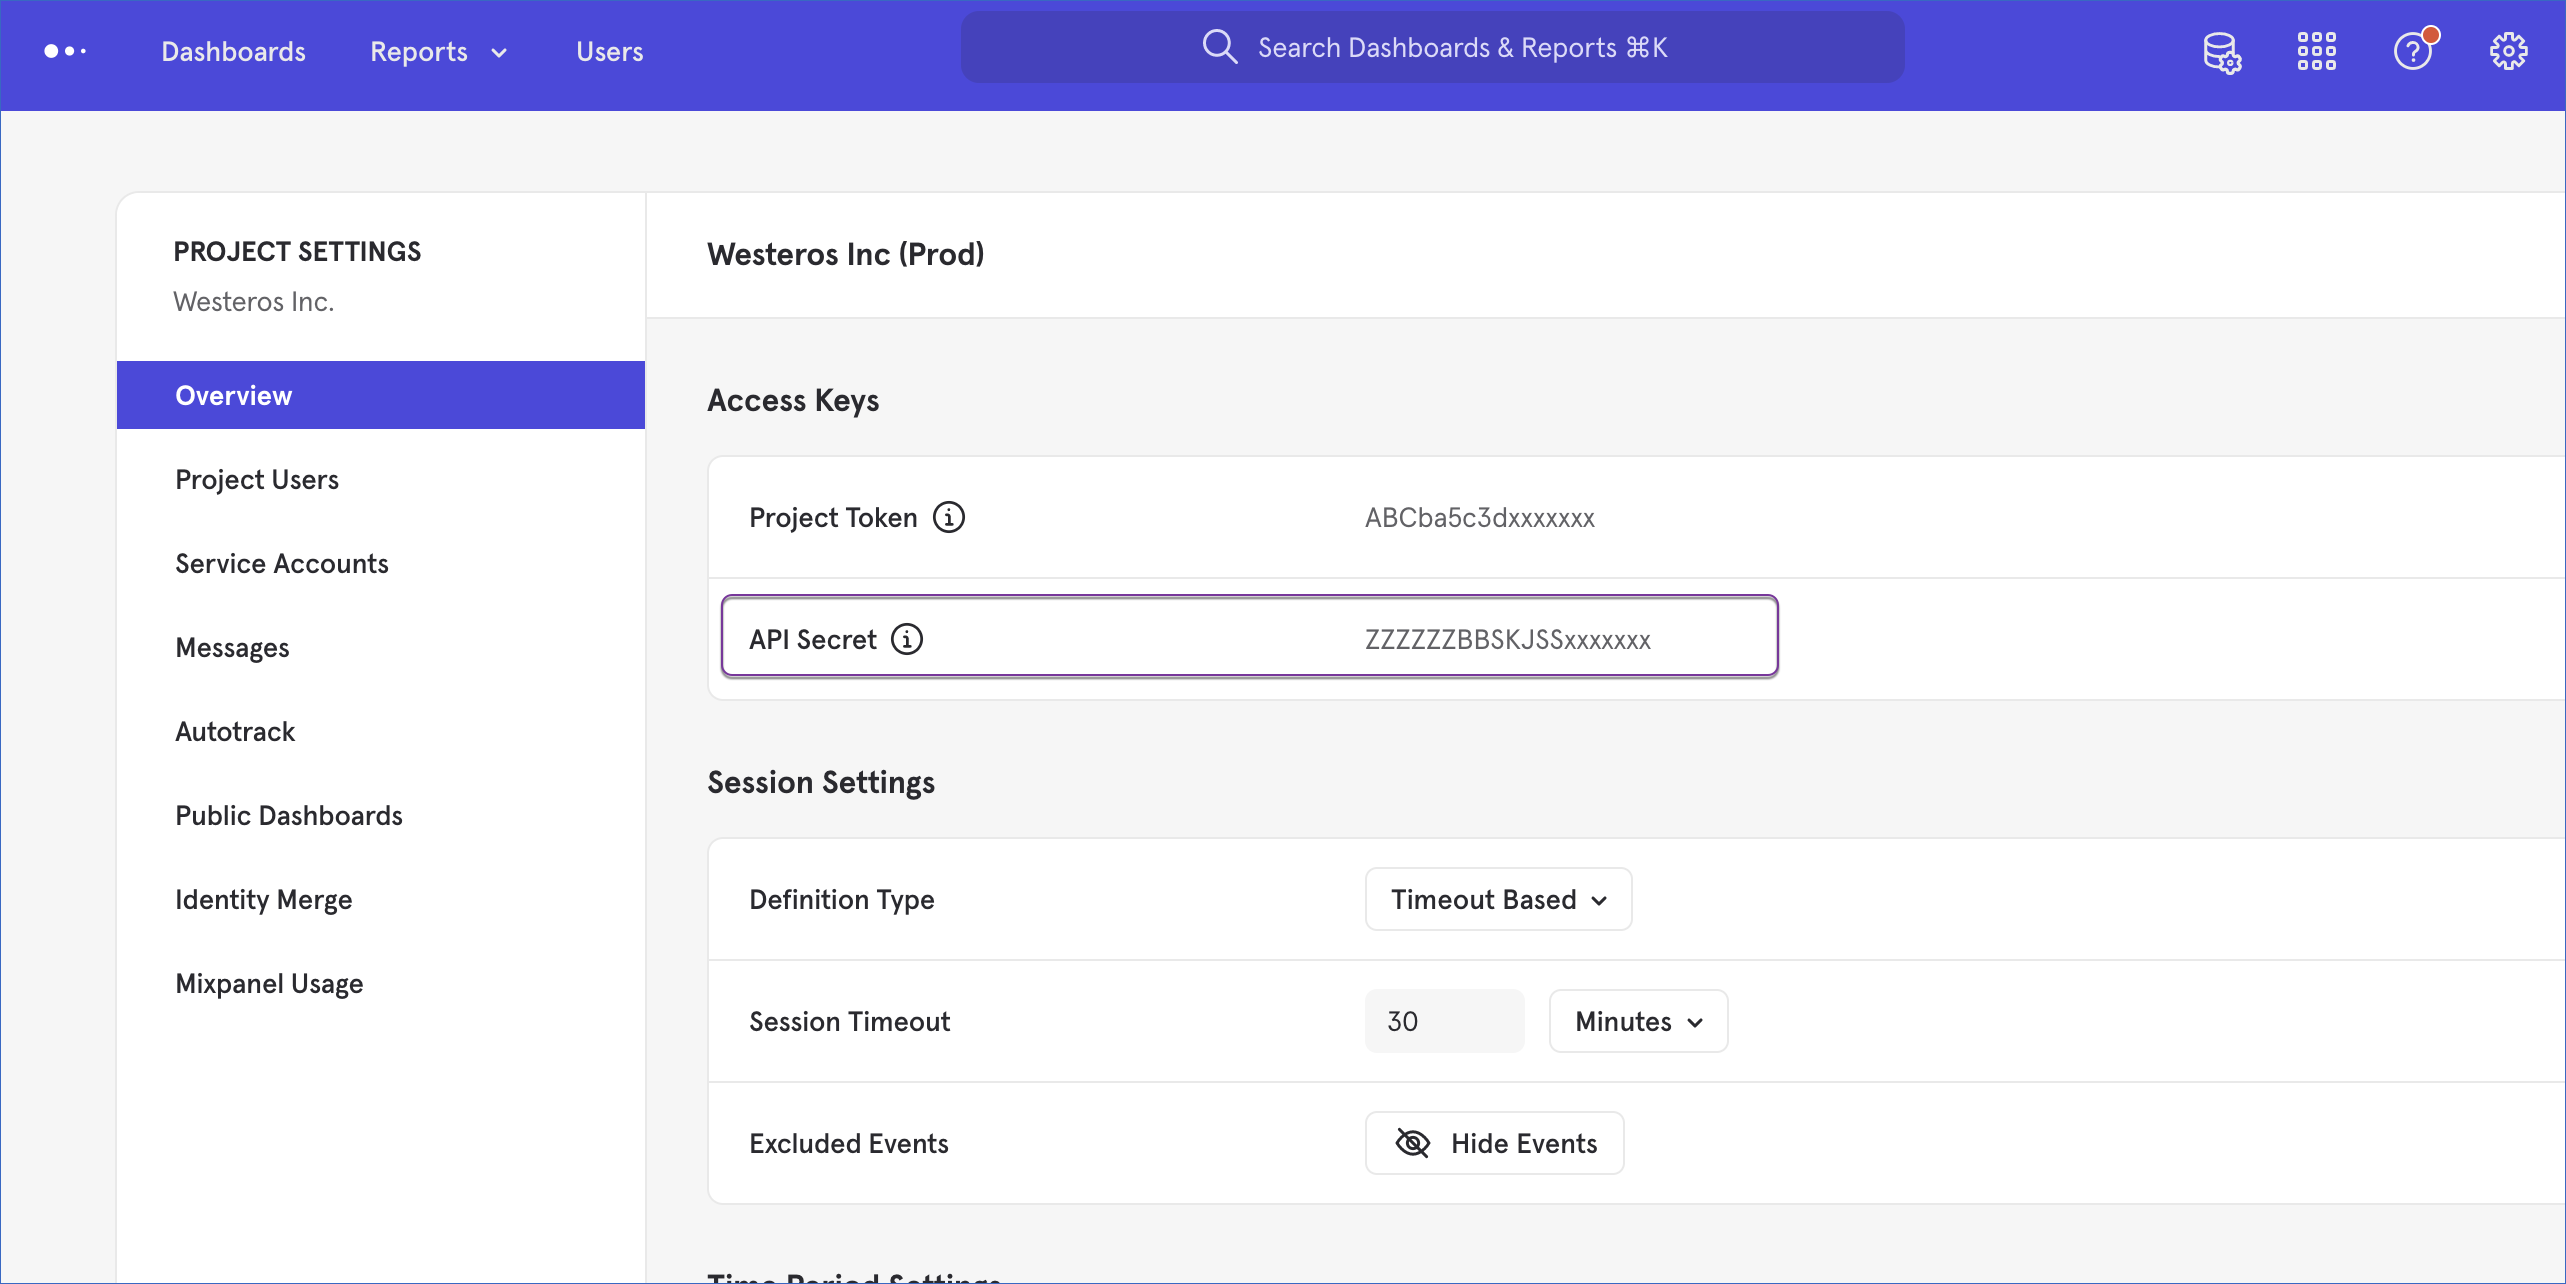Screen dimensions: 2566x1284
Task: Open the Settings gear icon
Action: (x=2508, y=51)
